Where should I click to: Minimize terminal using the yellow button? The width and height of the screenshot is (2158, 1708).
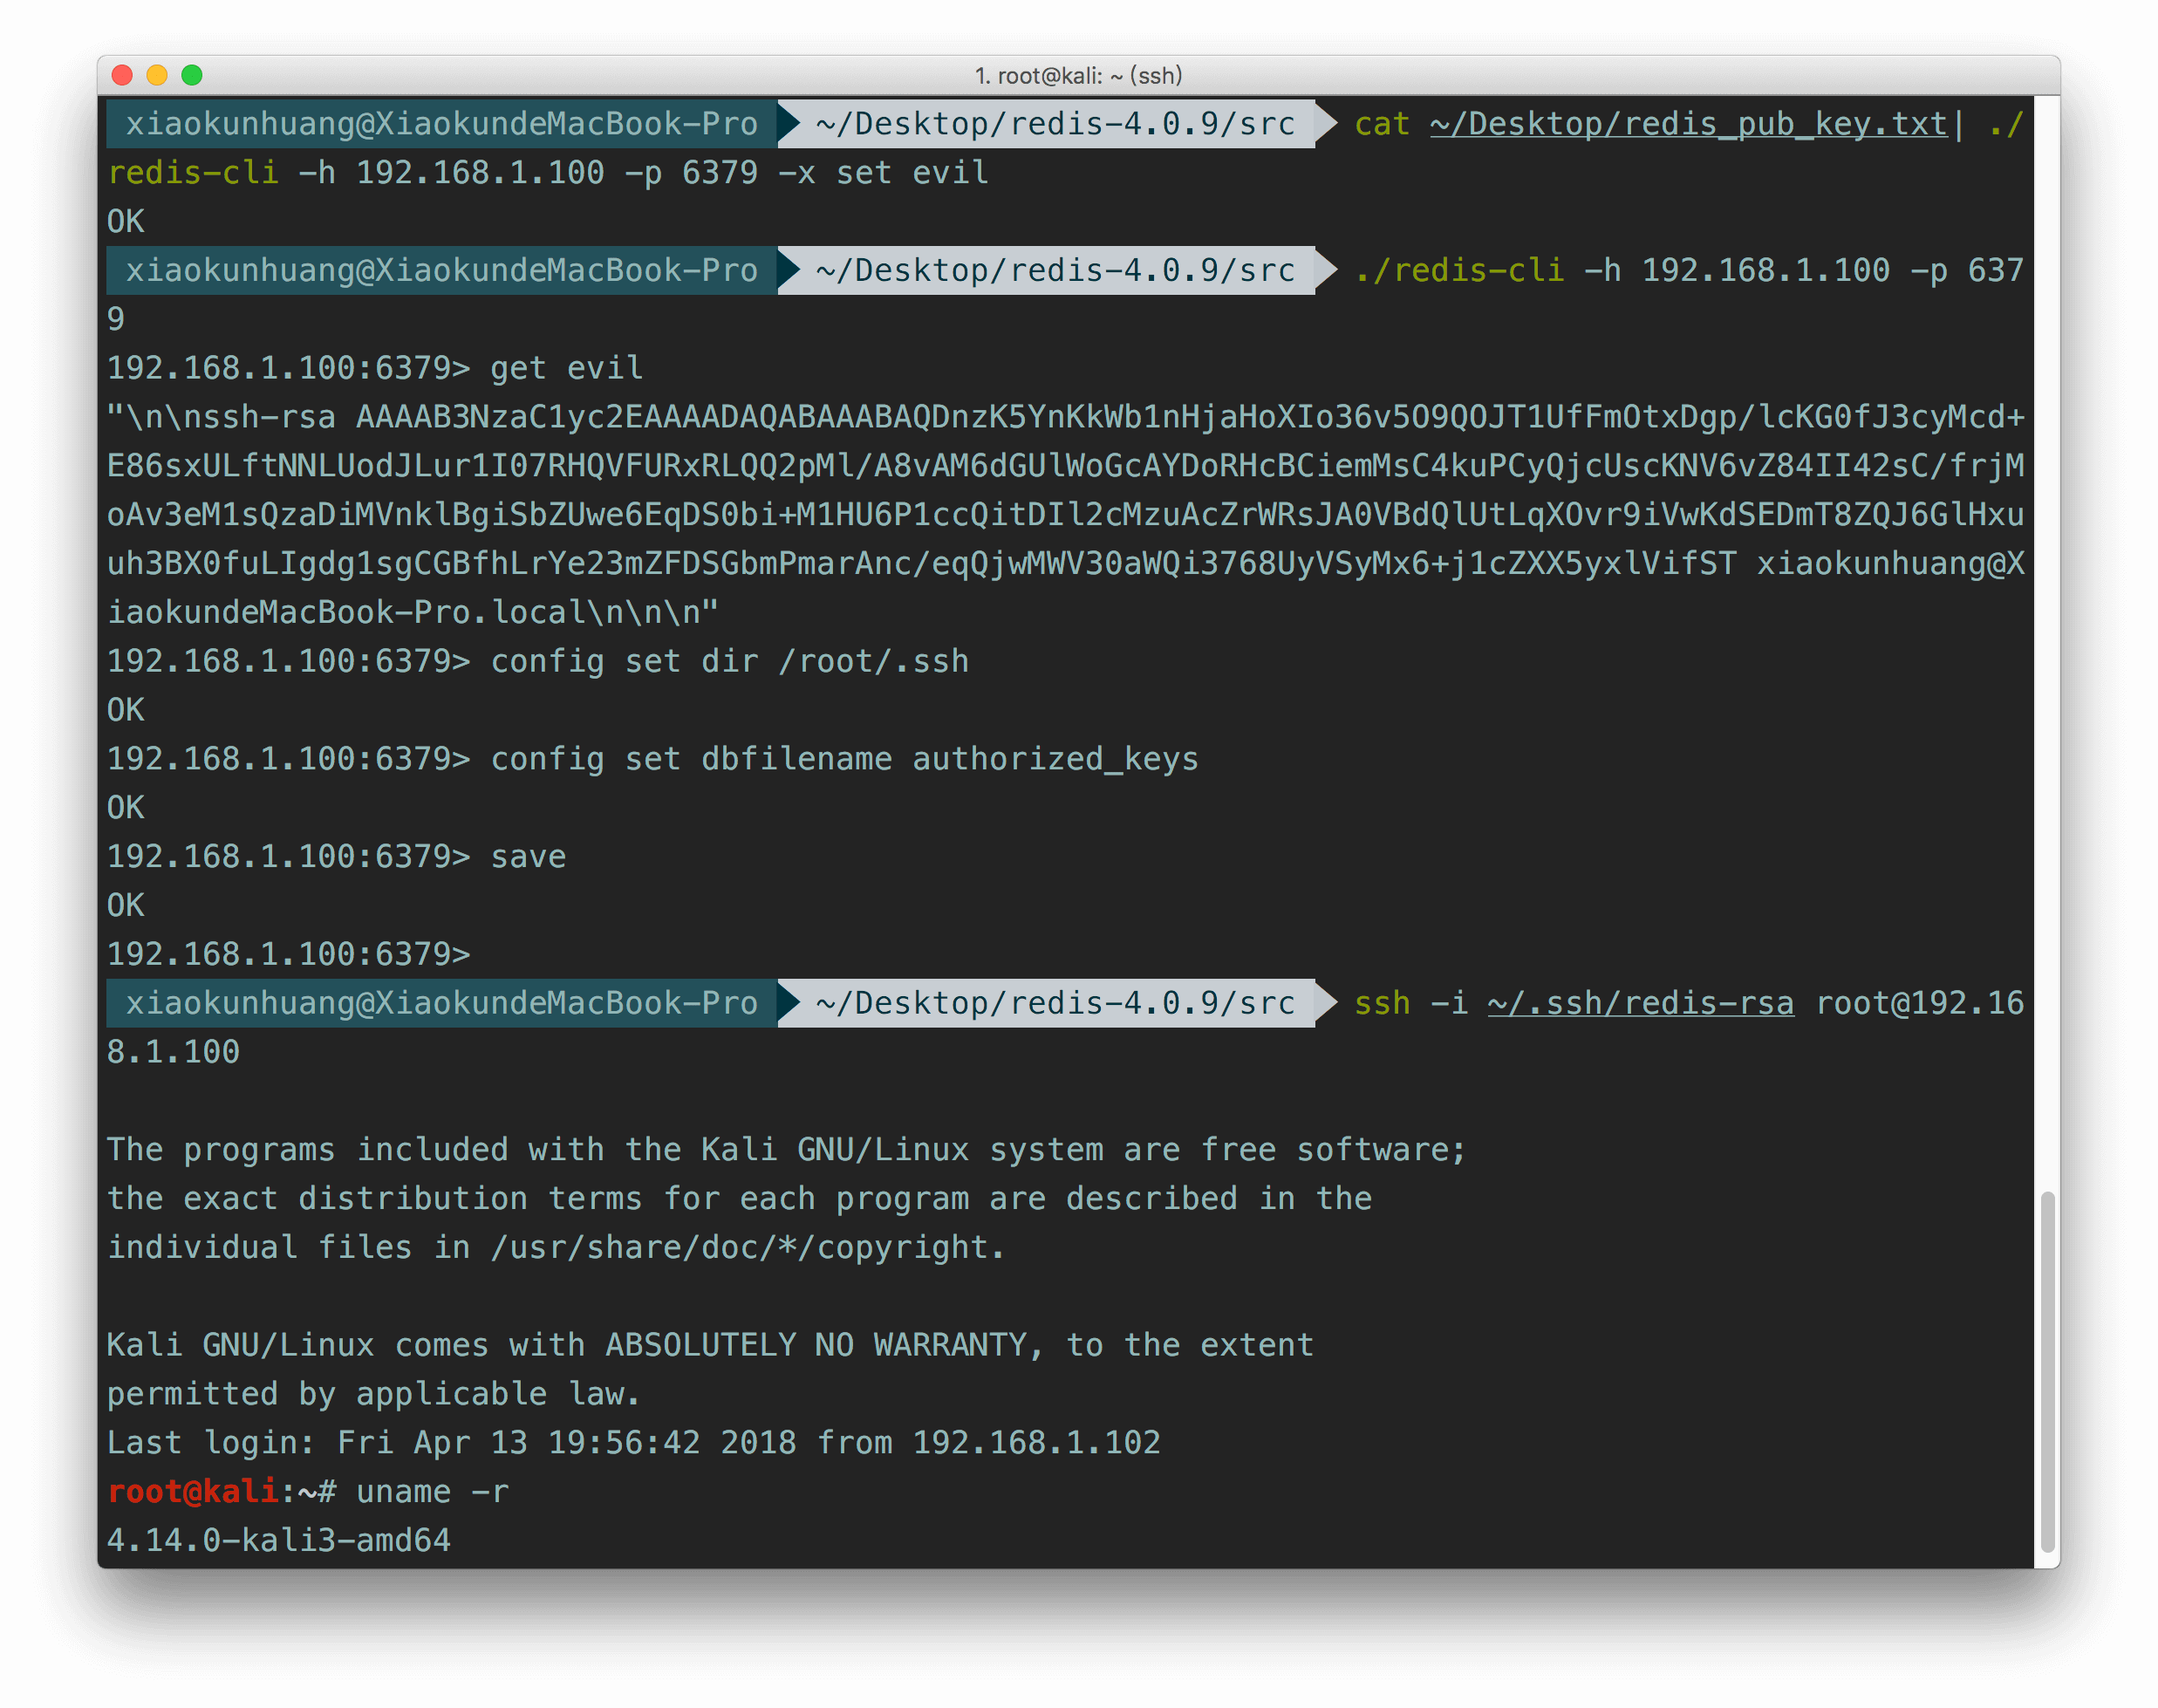[157, 75]
